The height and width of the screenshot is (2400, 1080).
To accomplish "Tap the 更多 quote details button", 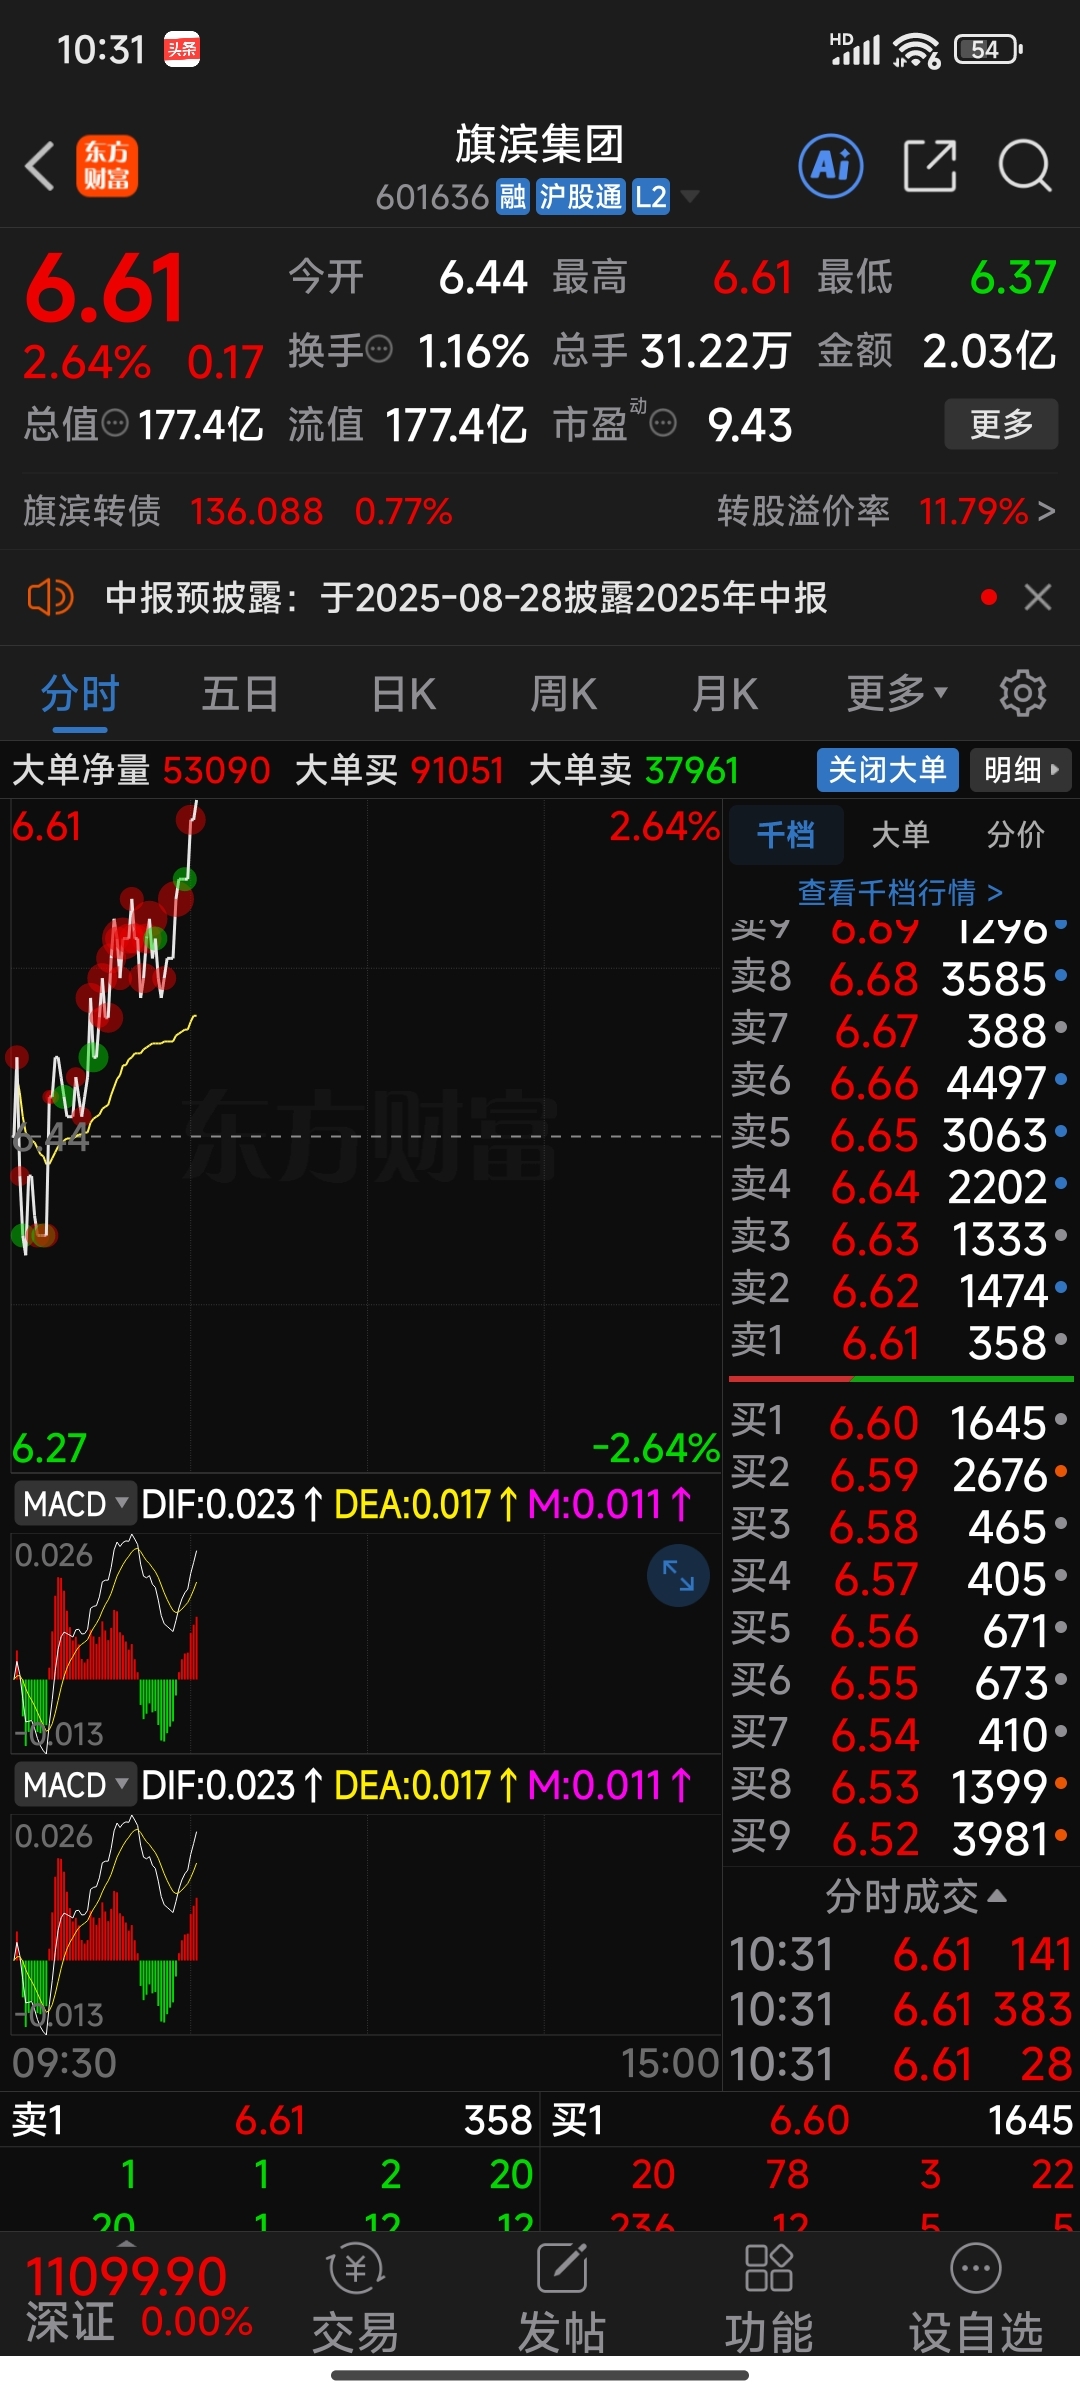I will [1001, 424].
